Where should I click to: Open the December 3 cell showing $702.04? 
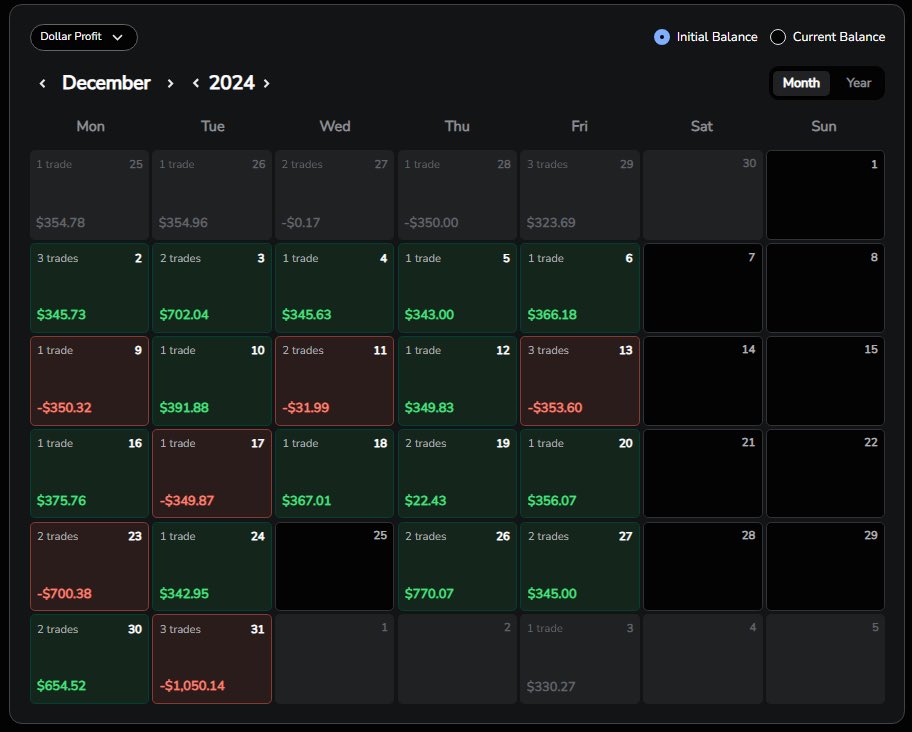click(212, 288)
